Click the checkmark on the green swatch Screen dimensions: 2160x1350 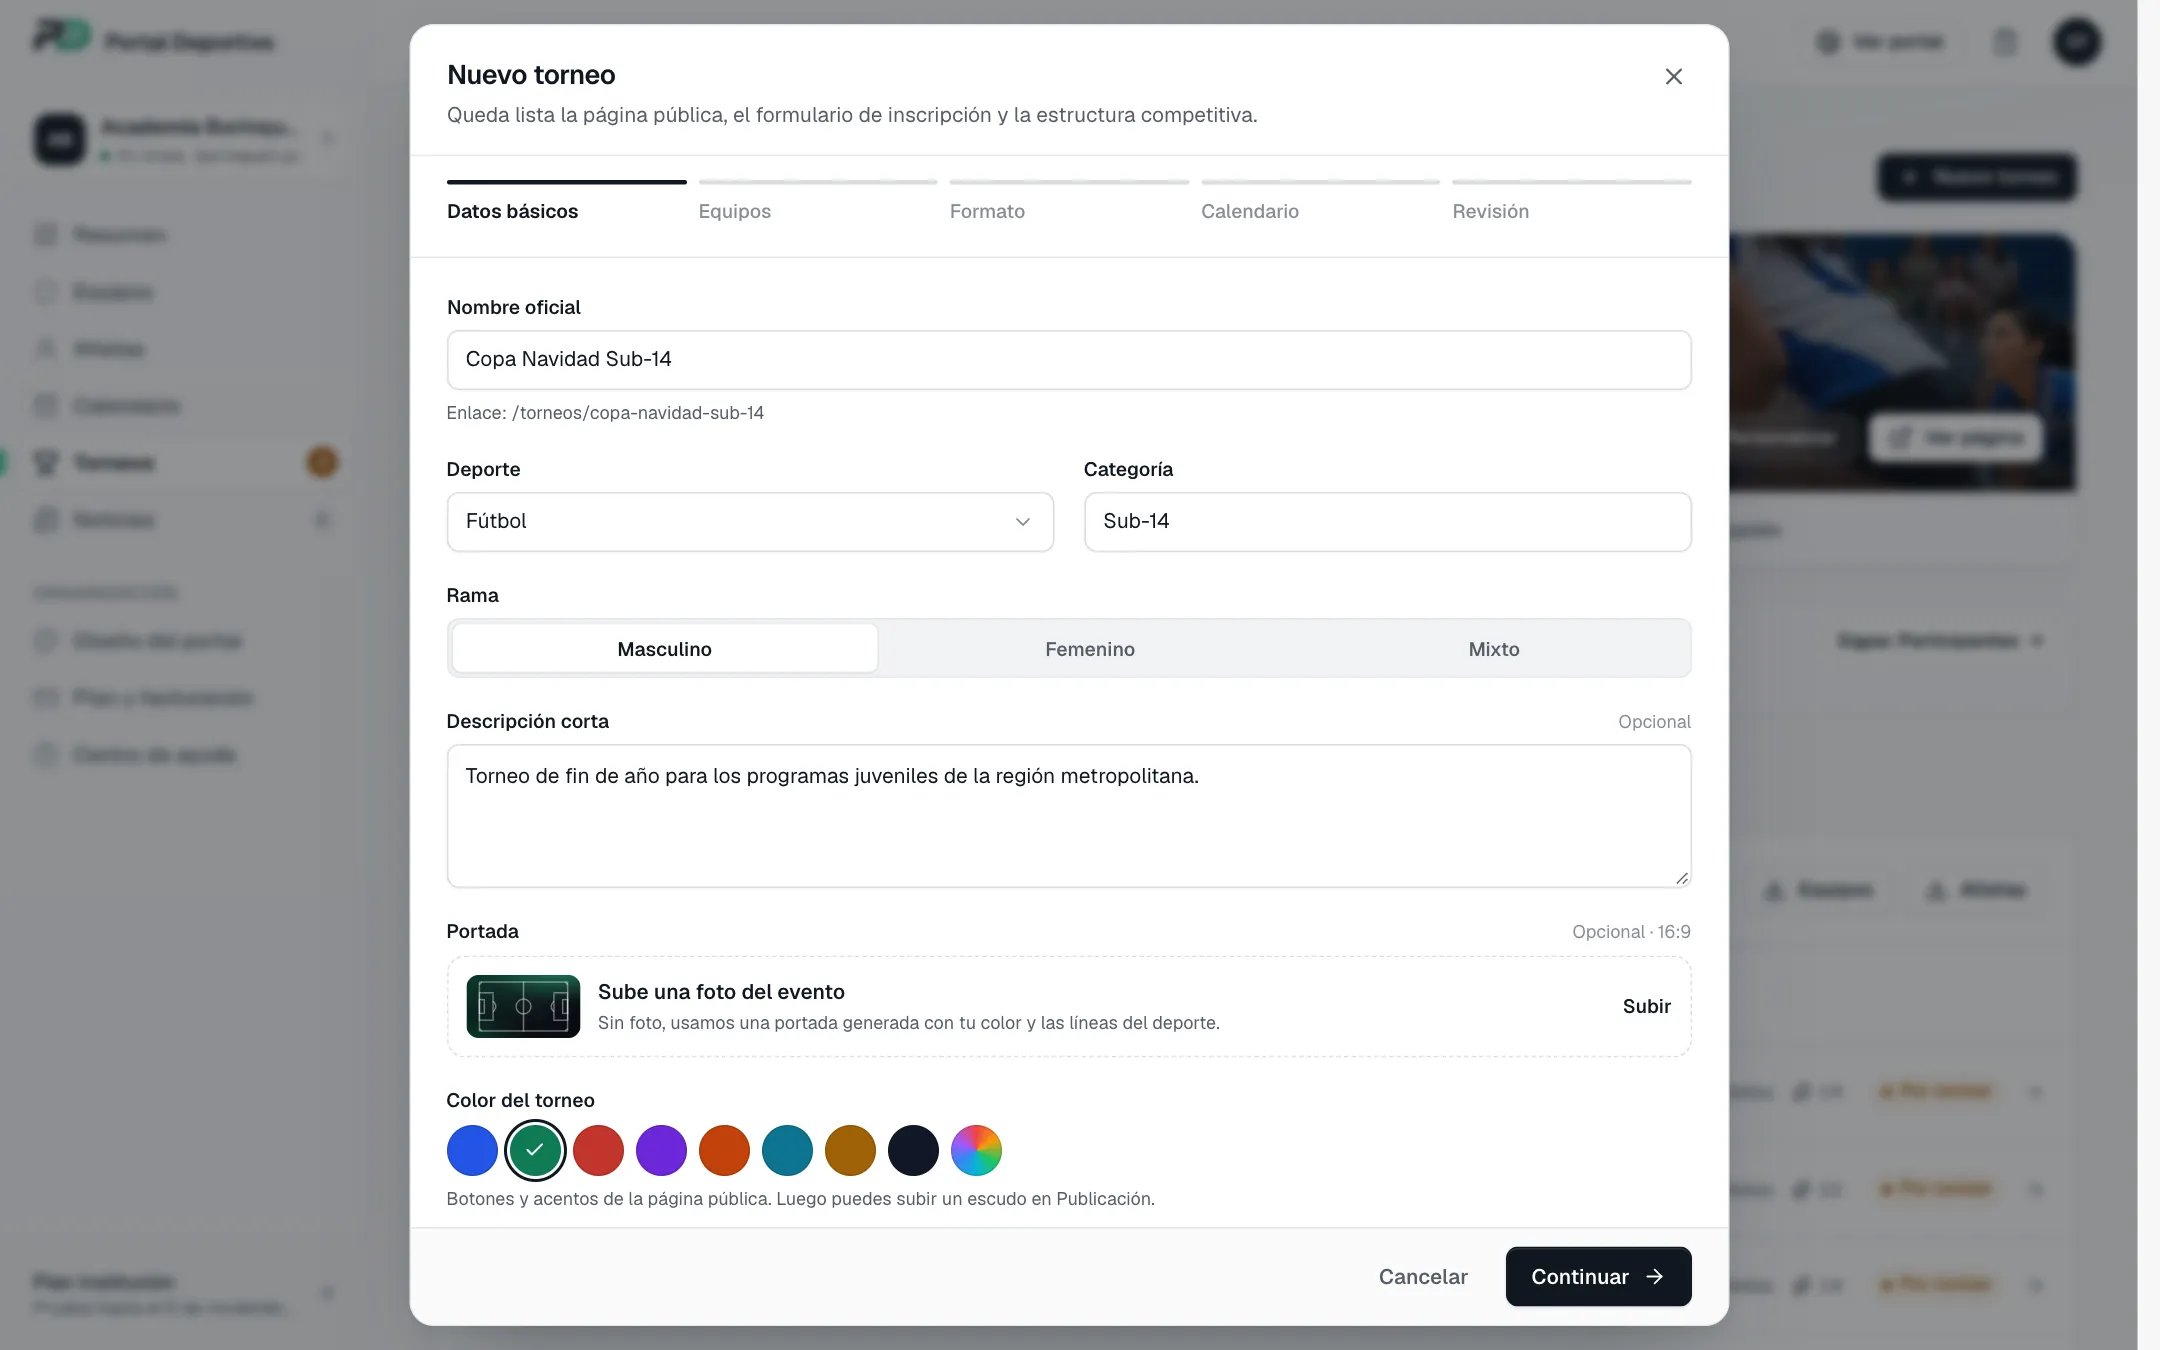tap(535, 1150)
